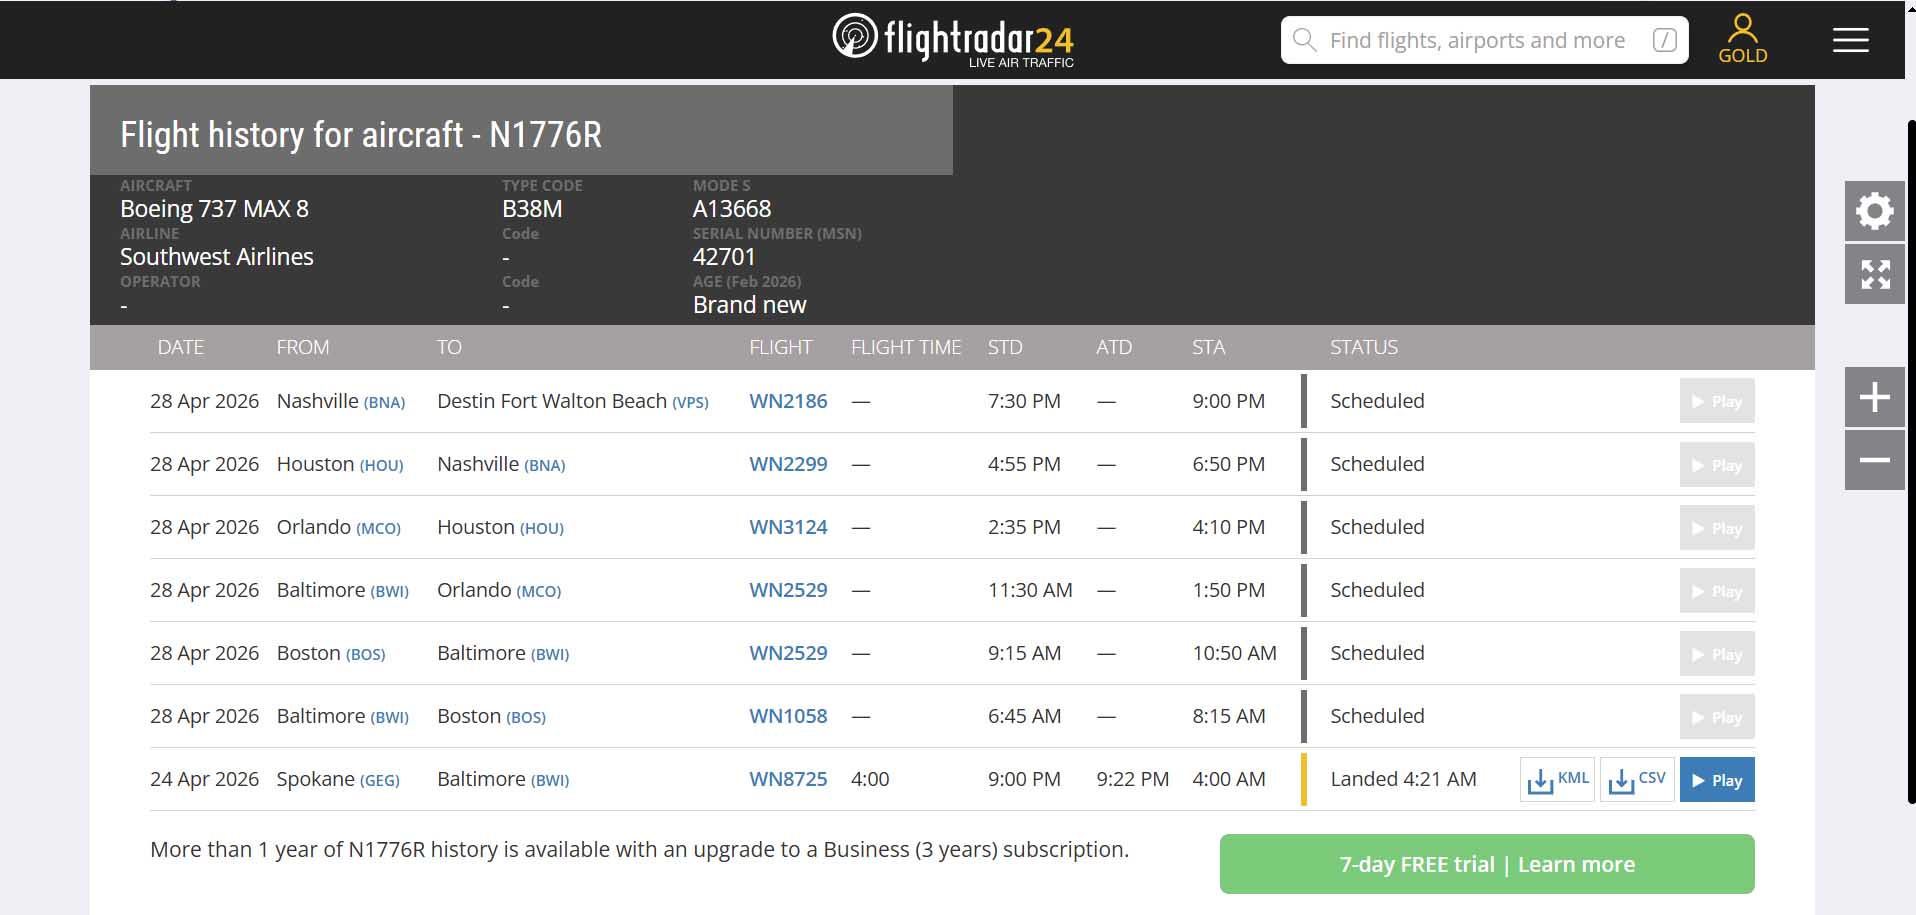1916x915 pixels.
Task: Click the 7-day FREE trial button
Action: click(x=1486, y=864)
